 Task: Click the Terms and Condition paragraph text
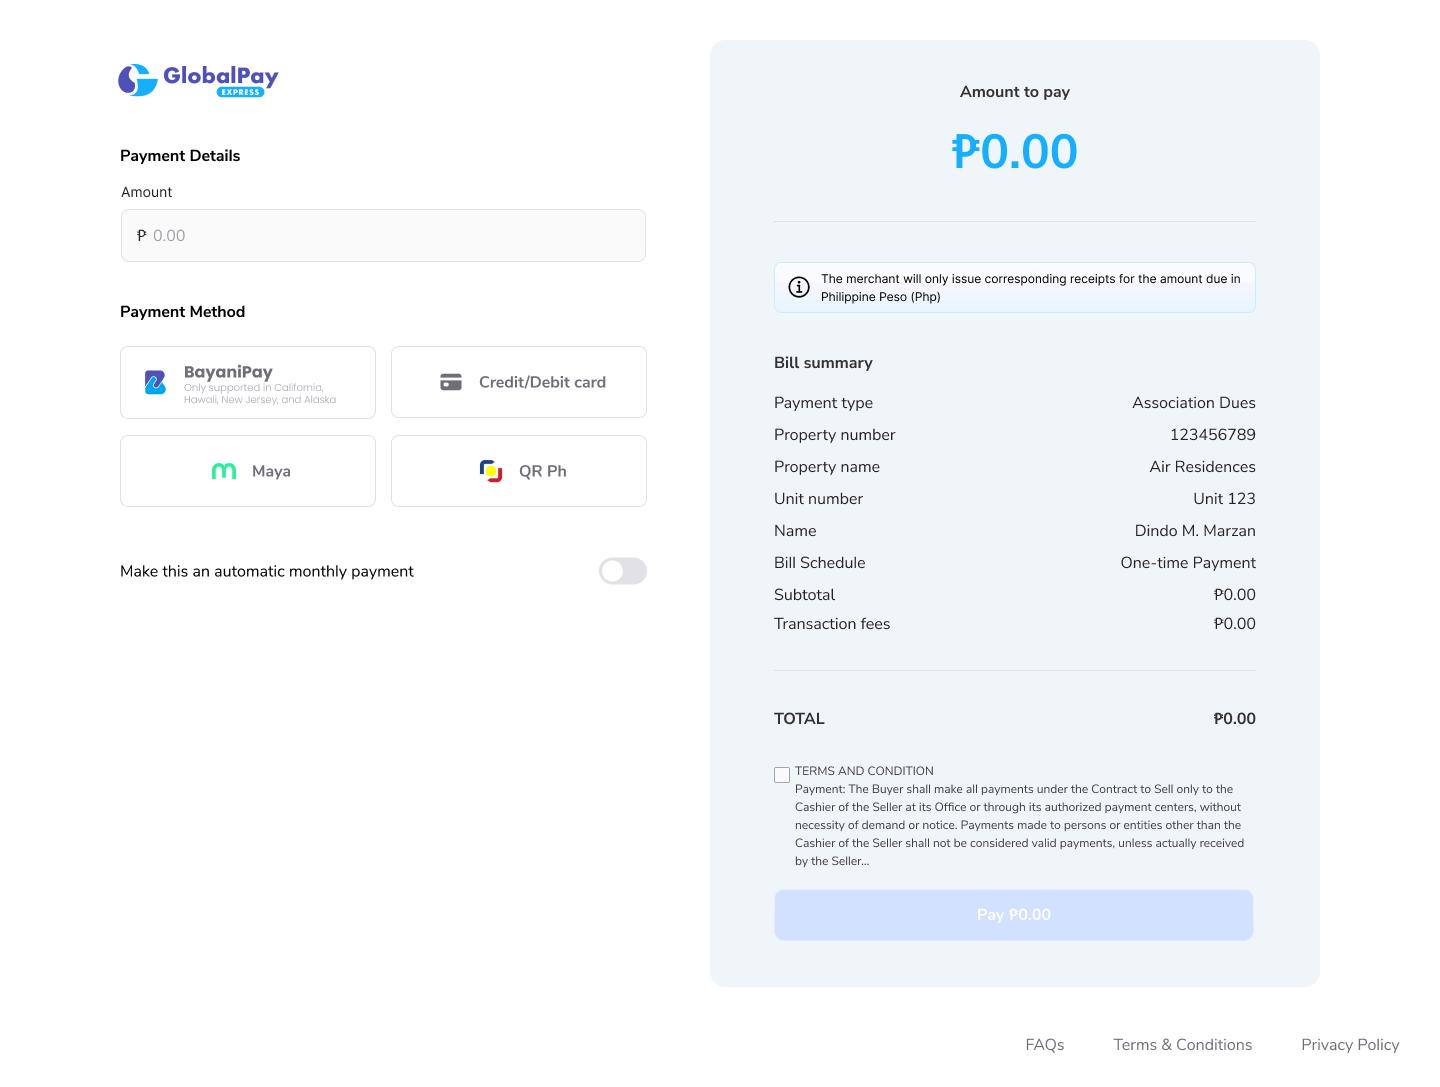1019,825
